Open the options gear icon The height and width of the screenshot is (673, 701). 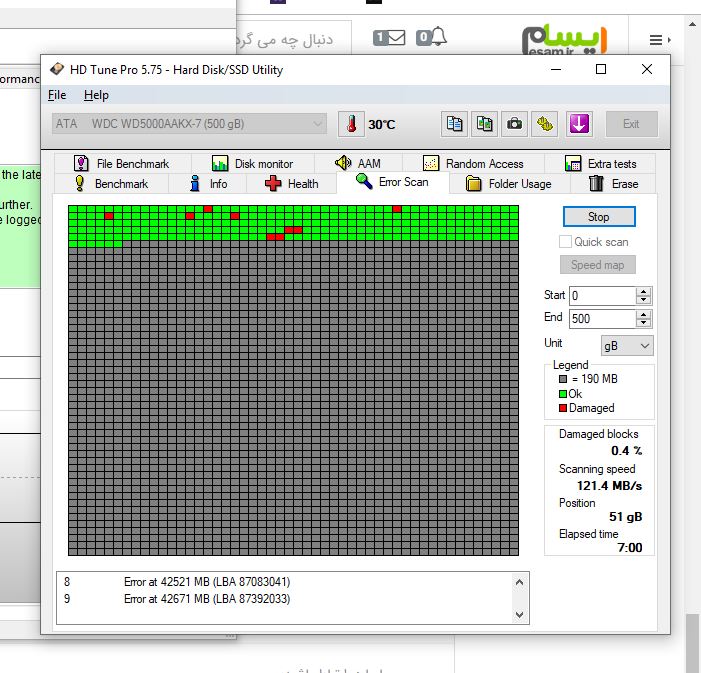click(x=545, y=124)
